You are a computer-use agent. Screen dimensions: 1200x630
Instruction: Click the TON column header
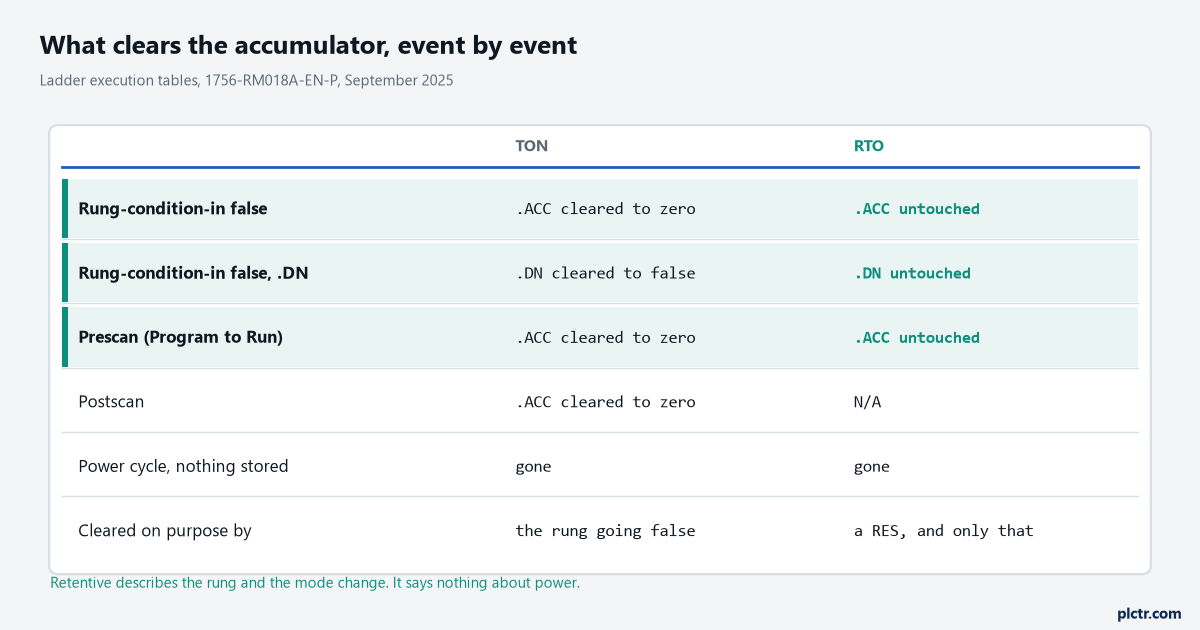tap(531, 146)
